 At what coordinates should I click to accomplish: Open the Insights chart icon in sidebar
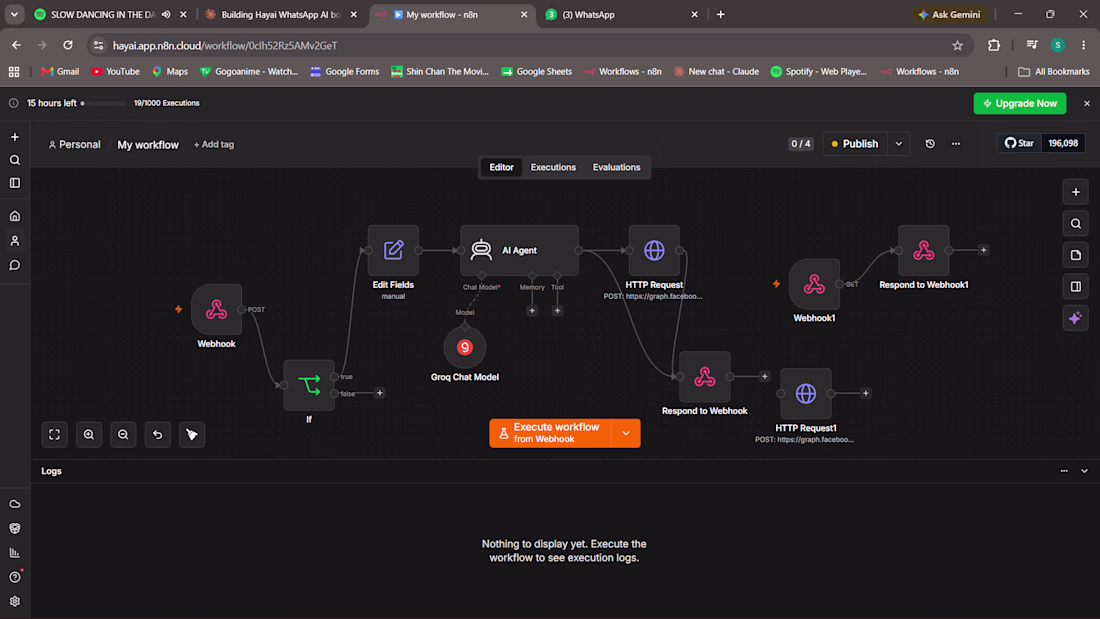pyautogui.click(x=15, y=553)
